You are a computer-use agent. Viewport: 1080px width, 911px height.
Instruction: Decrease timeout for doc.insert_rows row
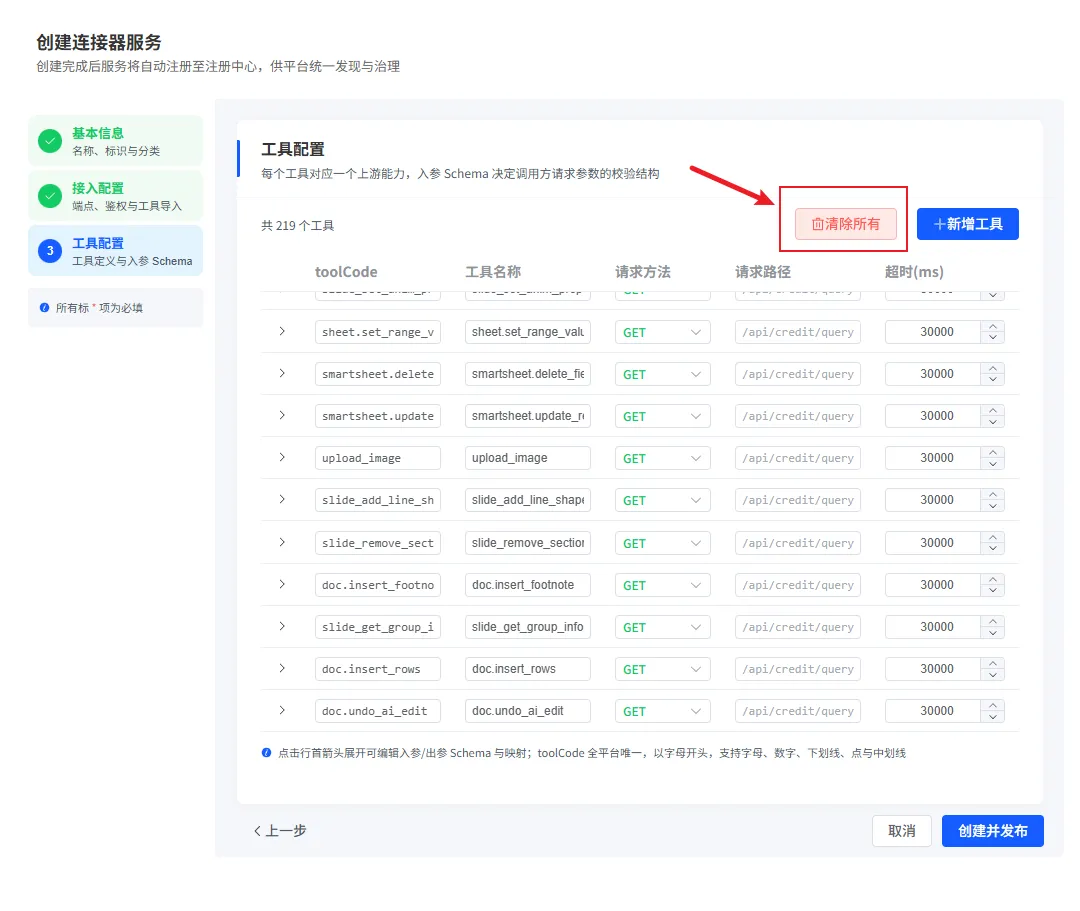click(993, 675)
